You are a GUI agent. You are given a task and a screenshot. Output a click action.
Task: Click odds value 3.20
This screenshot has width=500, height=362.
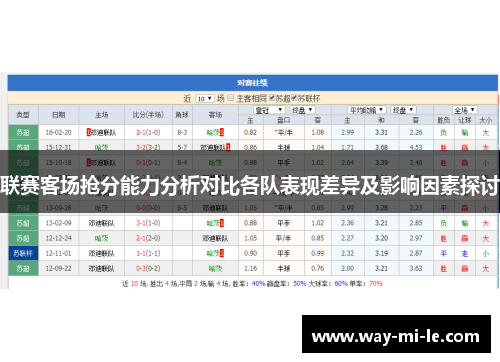381,238
